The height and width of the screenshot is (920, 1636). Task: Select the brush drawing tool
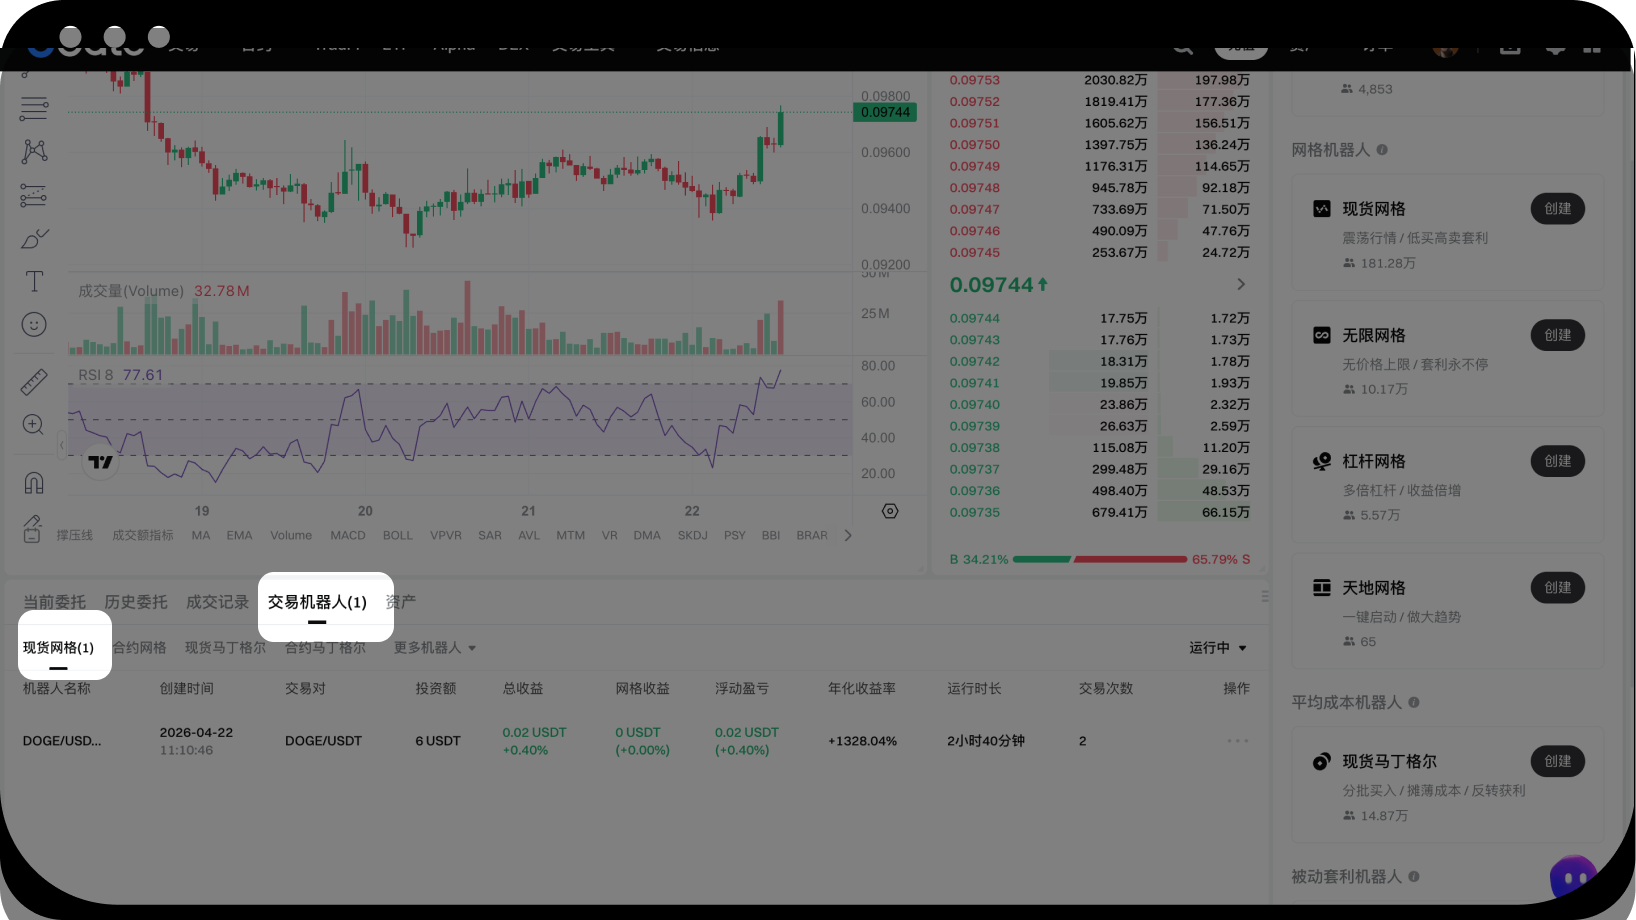tap(34, 239)
